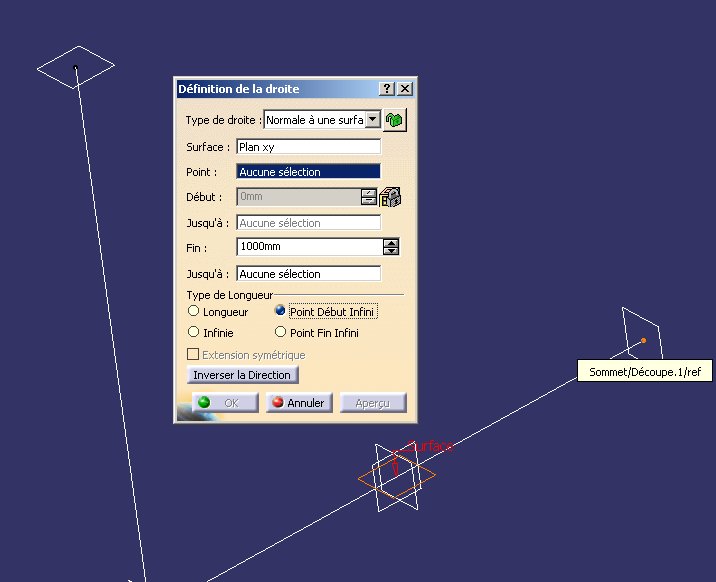Toggle the Extension symétrique checkbox
Screen dimensions: 716x582
point(193,354)
